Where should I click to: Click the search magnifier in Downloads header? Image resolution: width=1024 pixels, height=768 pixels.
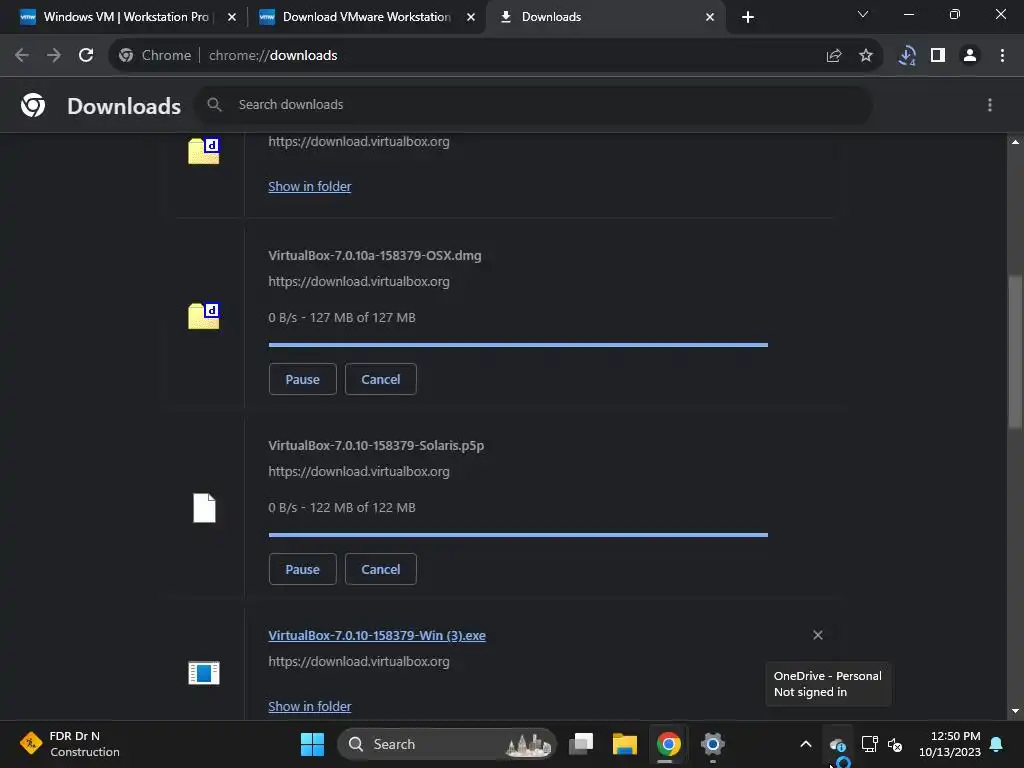pos(214,104)
